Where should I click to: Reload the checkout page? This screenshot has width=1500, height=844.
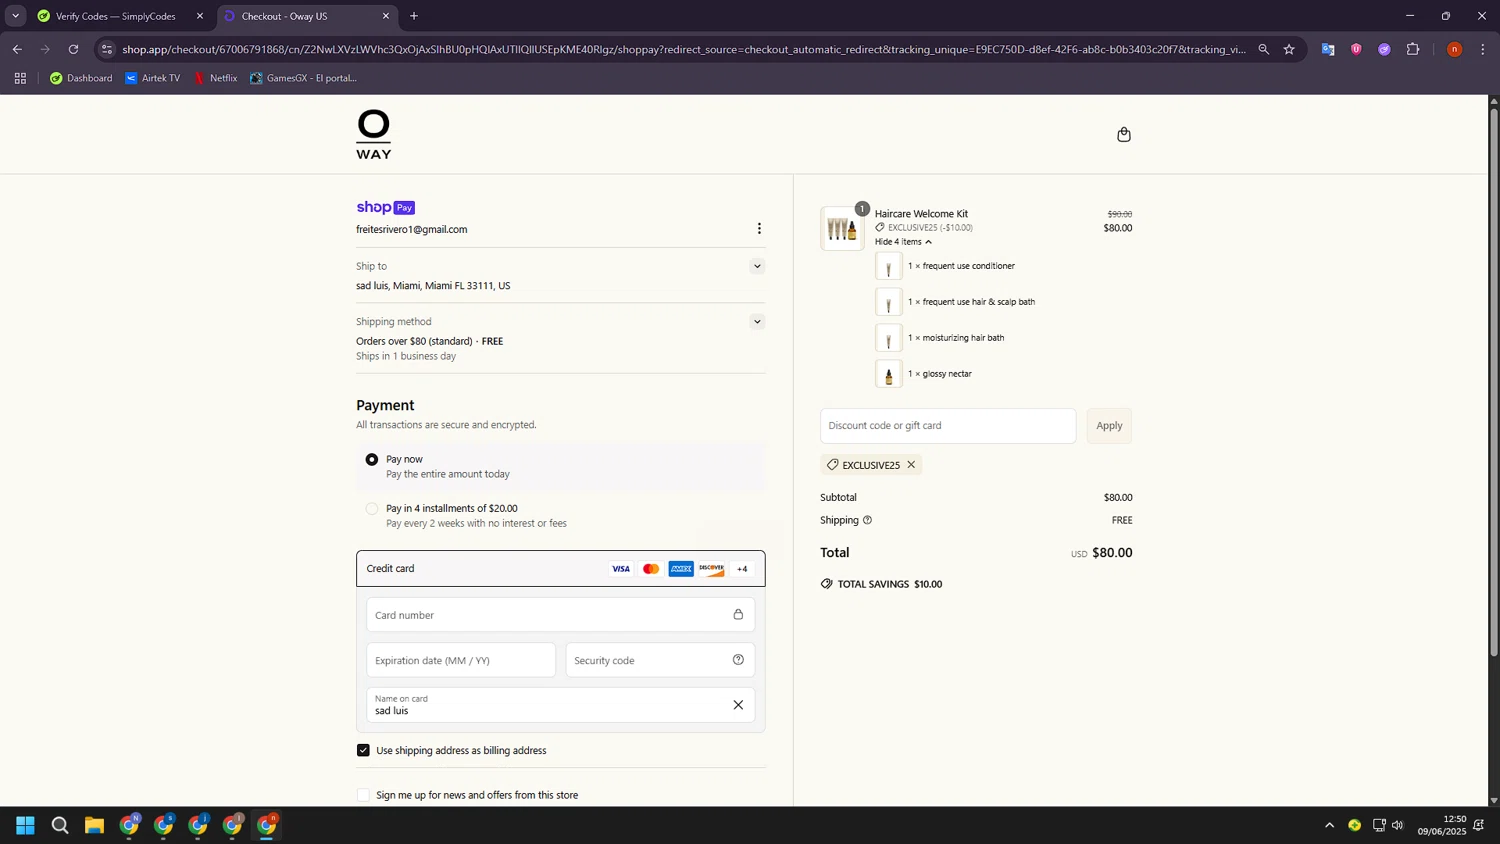pos(73,49)
